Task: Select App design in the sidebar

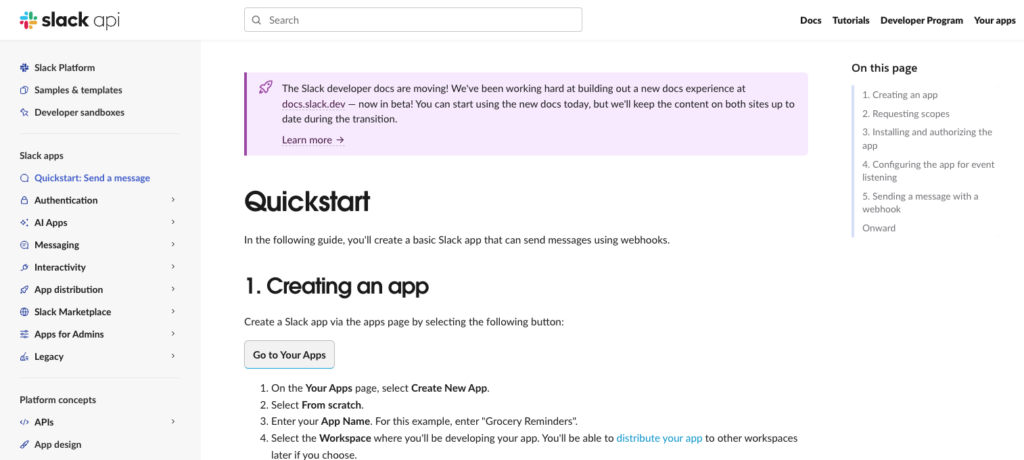Action: click(x=58, y=444)
